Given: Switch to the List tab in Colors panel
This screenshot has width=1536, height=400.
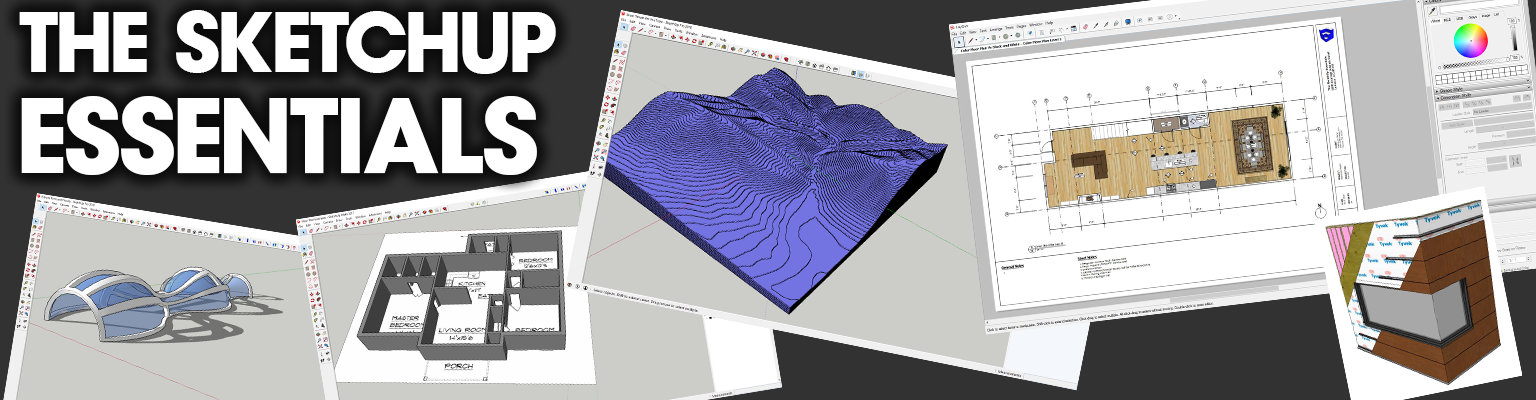Looking at the screenshot, I should pos(1496,14).
